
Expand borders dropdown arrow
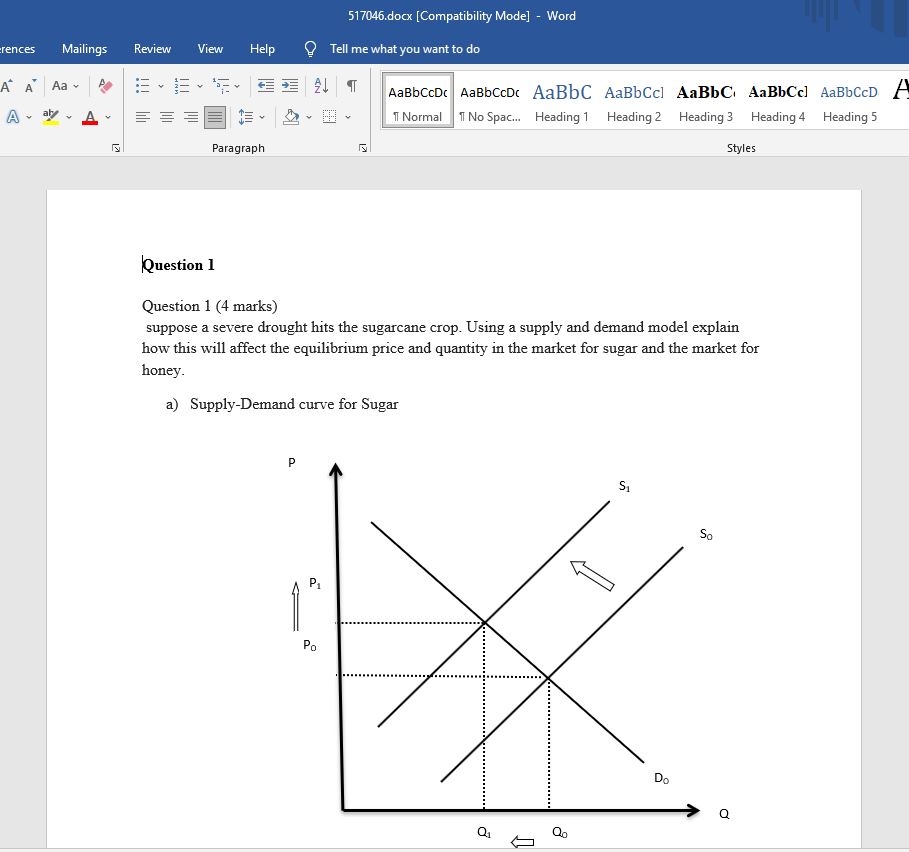tap(348, 118)
